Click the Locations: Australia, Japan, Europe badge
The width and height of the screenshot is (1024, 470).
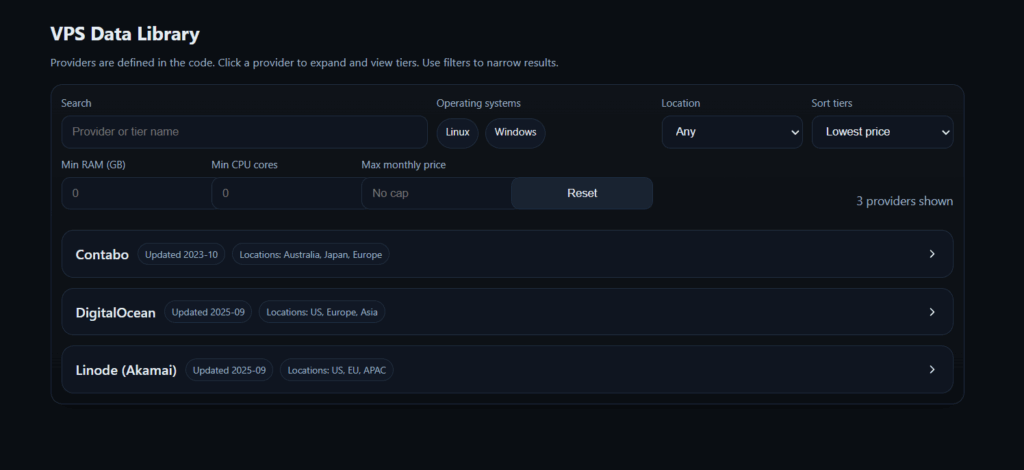[311, 255]
